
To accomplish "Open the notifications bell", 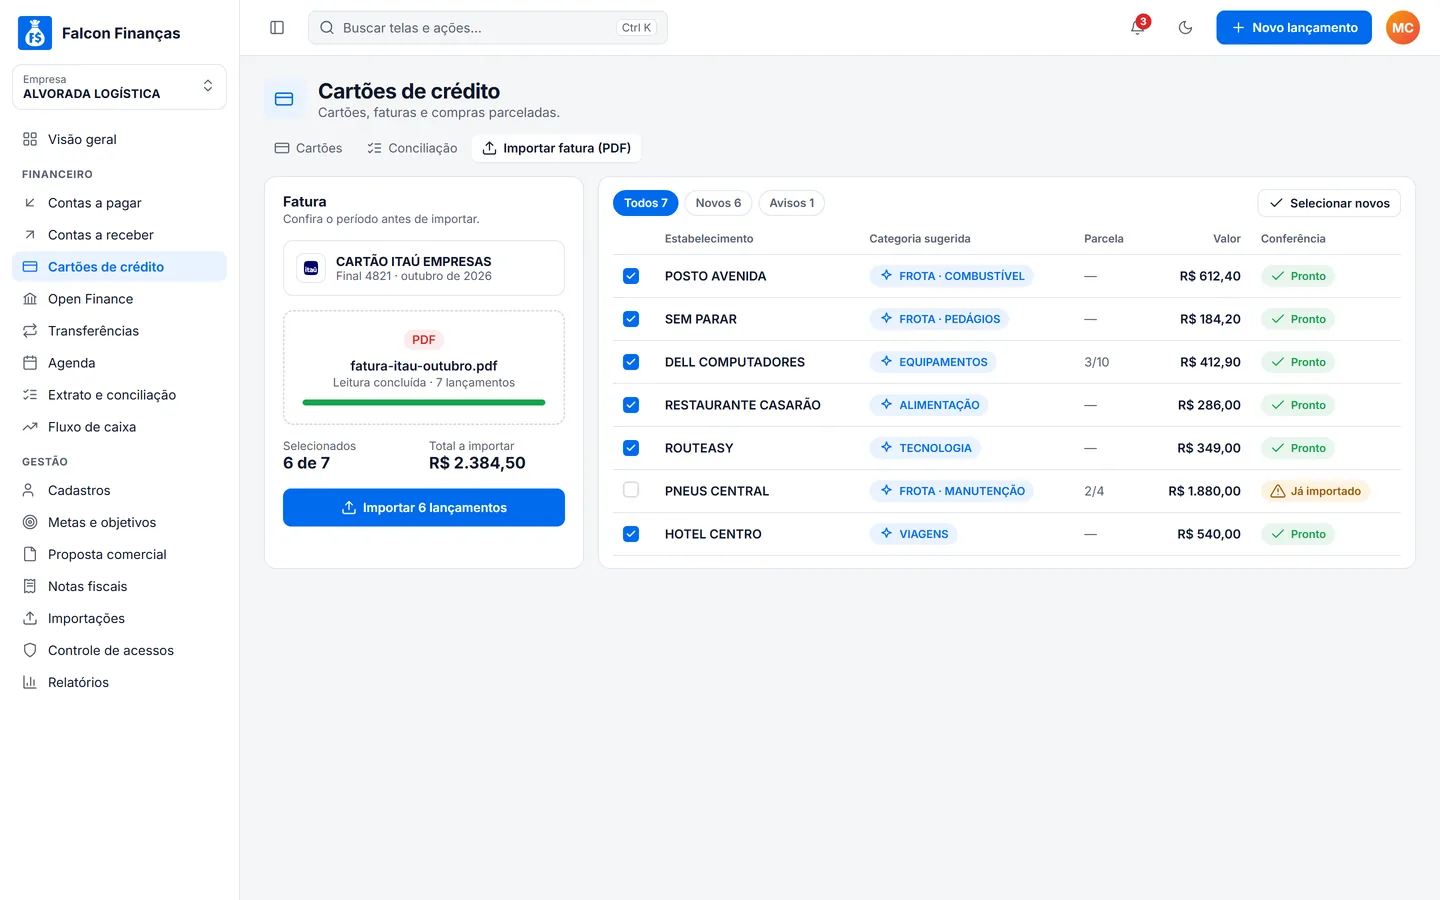I will (1138, 28).
